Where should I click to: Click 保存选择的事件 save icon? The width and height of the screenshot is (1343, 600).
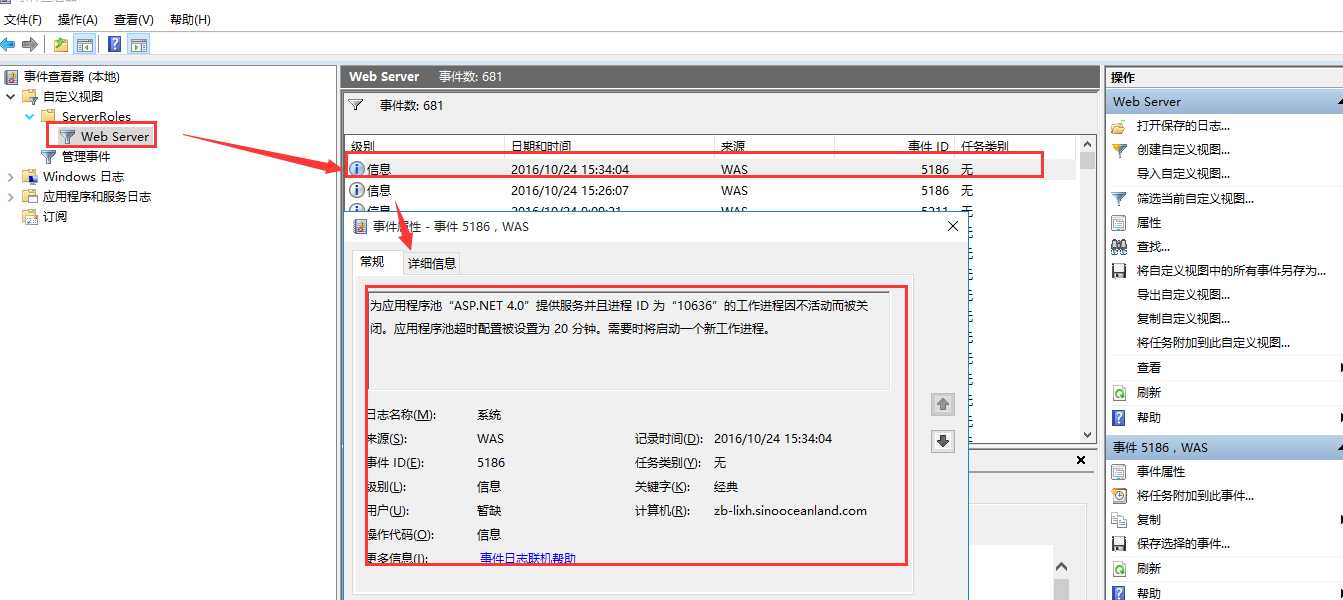1119,544
